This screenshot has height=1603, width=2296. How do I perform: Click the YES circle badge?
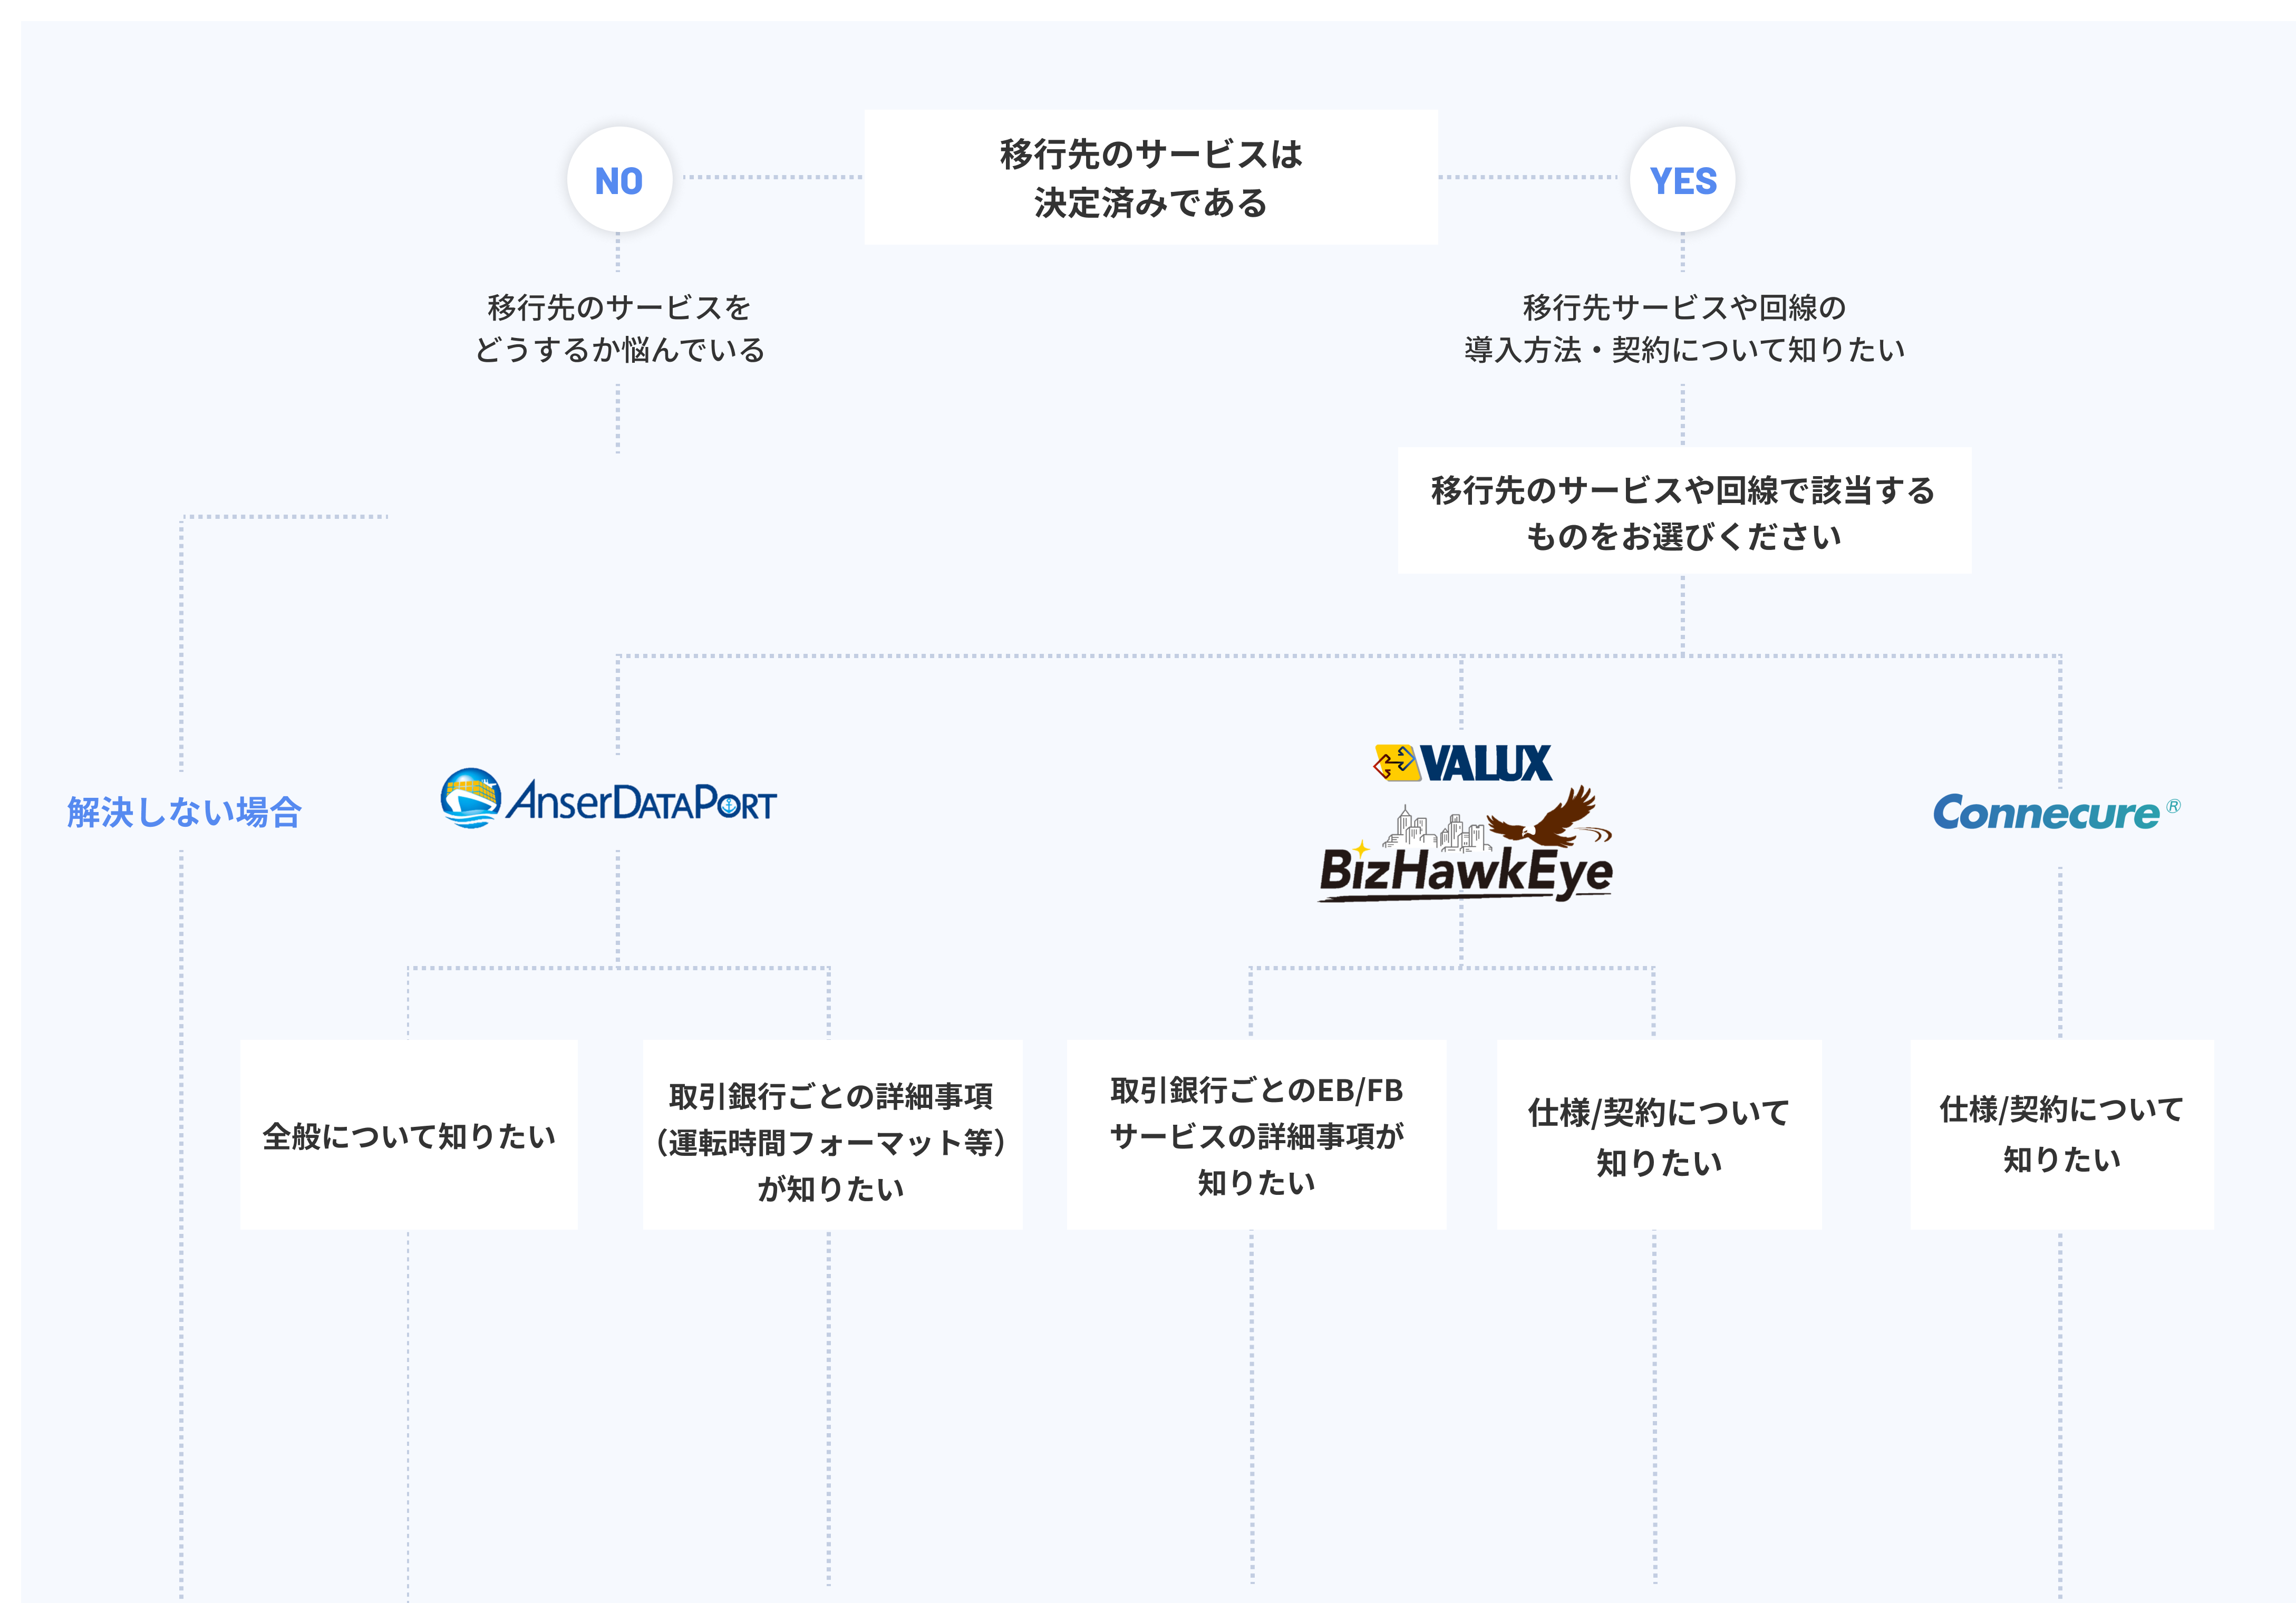1683,180
